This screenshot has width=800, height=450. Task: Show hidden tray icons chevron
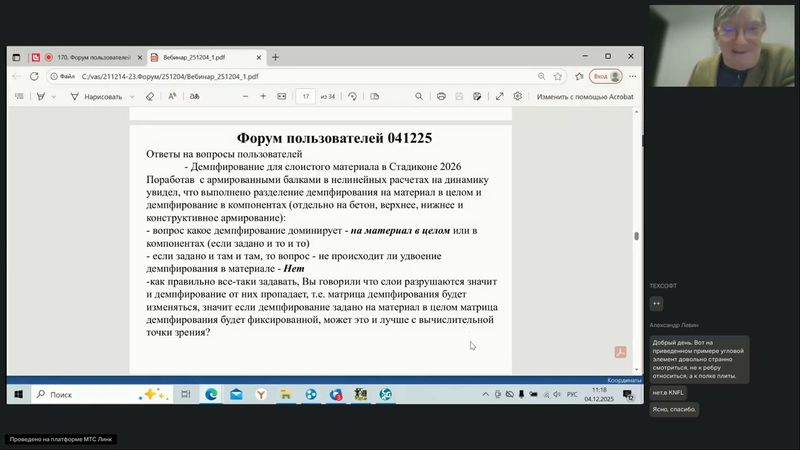(485, 394)
